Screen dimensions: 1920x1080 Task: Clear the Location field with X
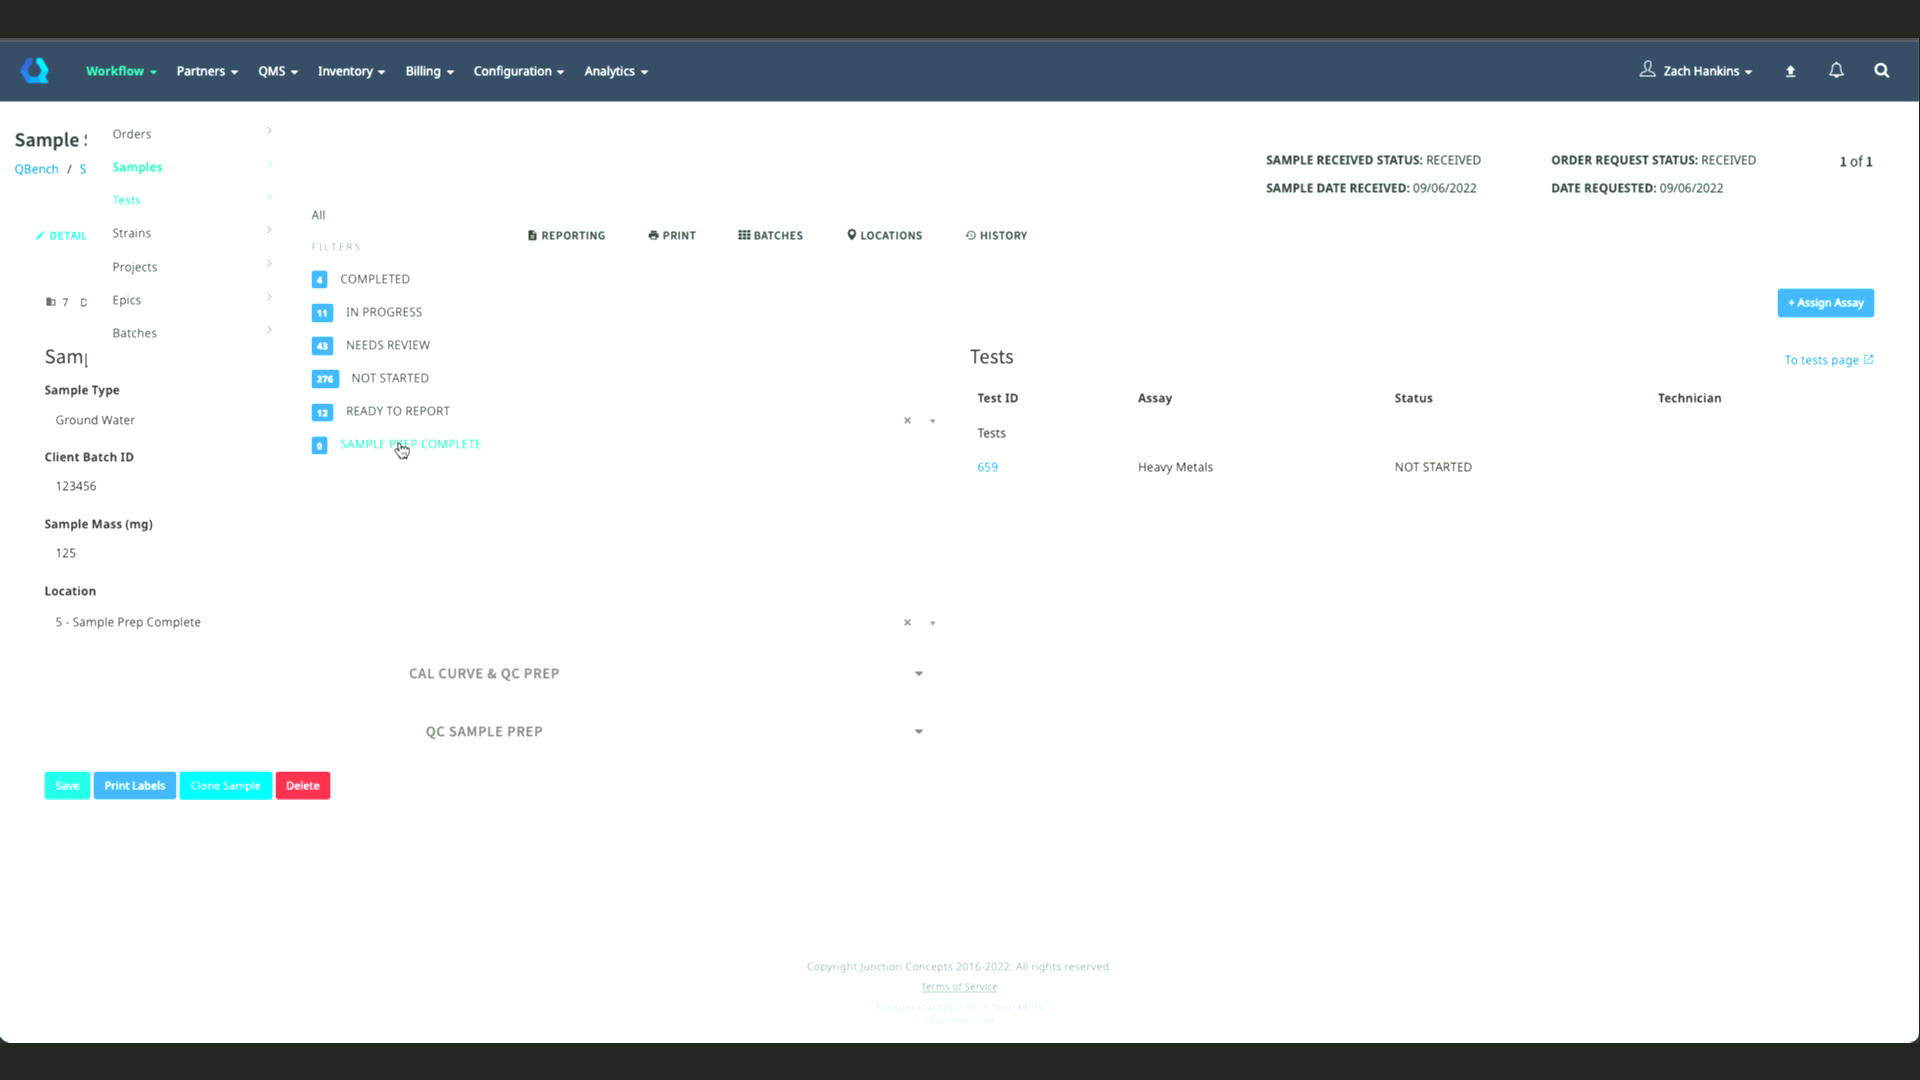pos(907,622)
